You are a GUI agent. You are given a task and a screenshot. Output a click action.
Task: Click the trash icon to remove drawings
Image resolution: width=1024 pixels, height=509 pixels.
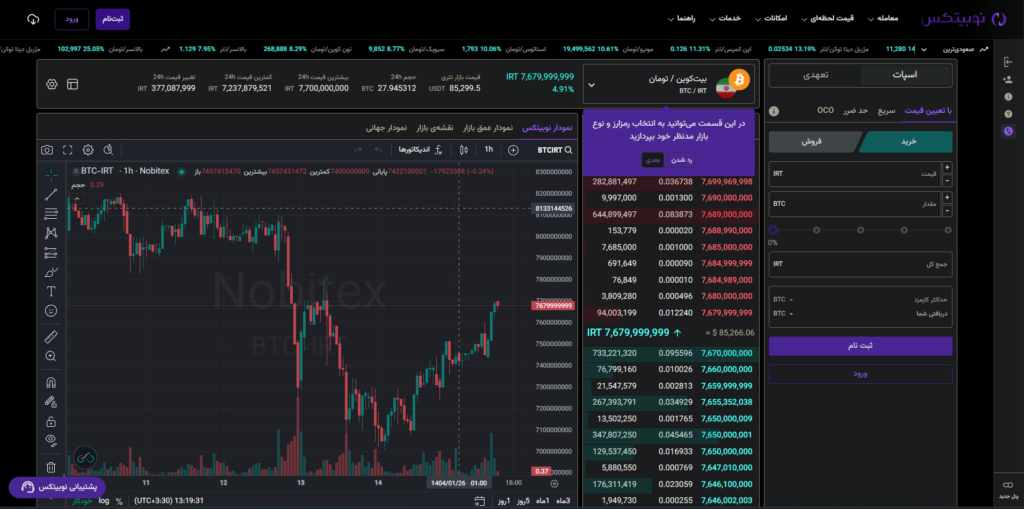[51, 467]
